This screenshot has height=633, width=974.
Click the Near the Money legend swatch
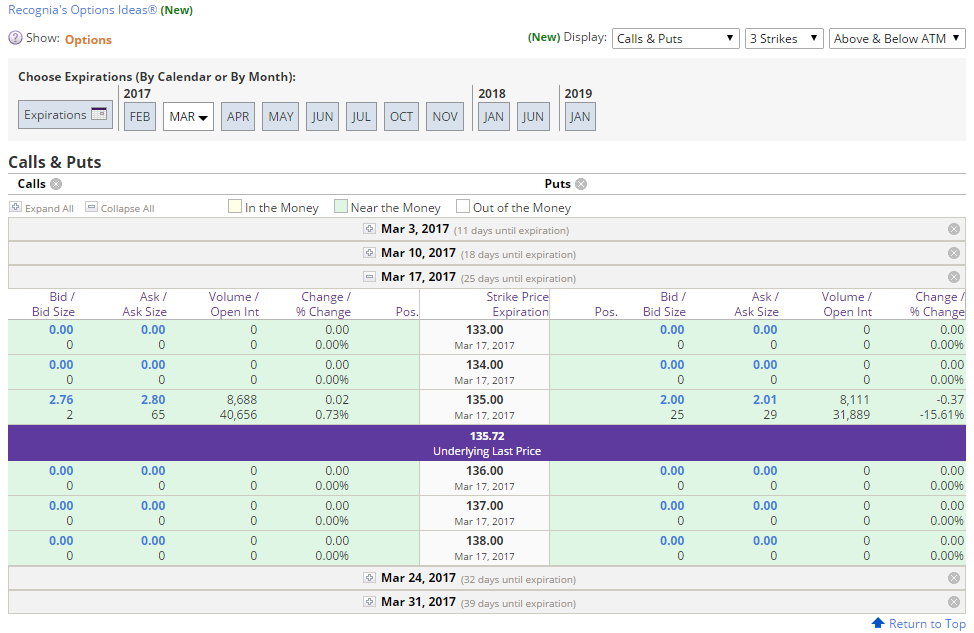(x=340, y=206)
